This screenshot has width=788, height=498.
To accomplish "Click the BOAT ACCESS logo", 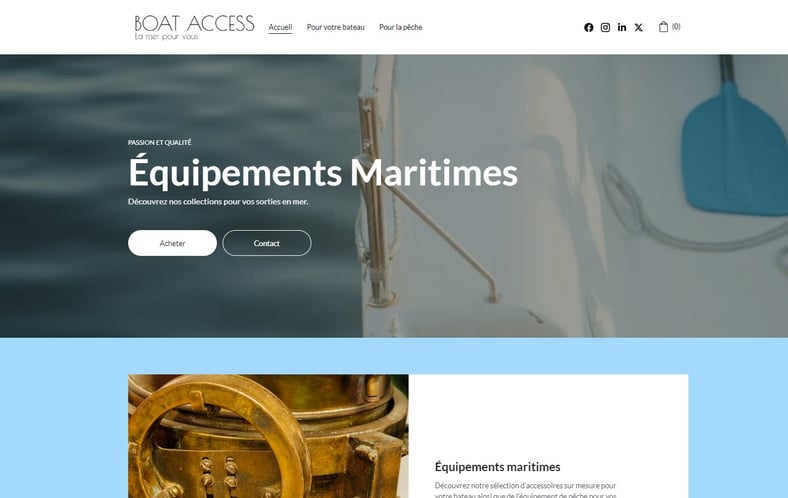I will pyautogui.click(x=194, y=24).
